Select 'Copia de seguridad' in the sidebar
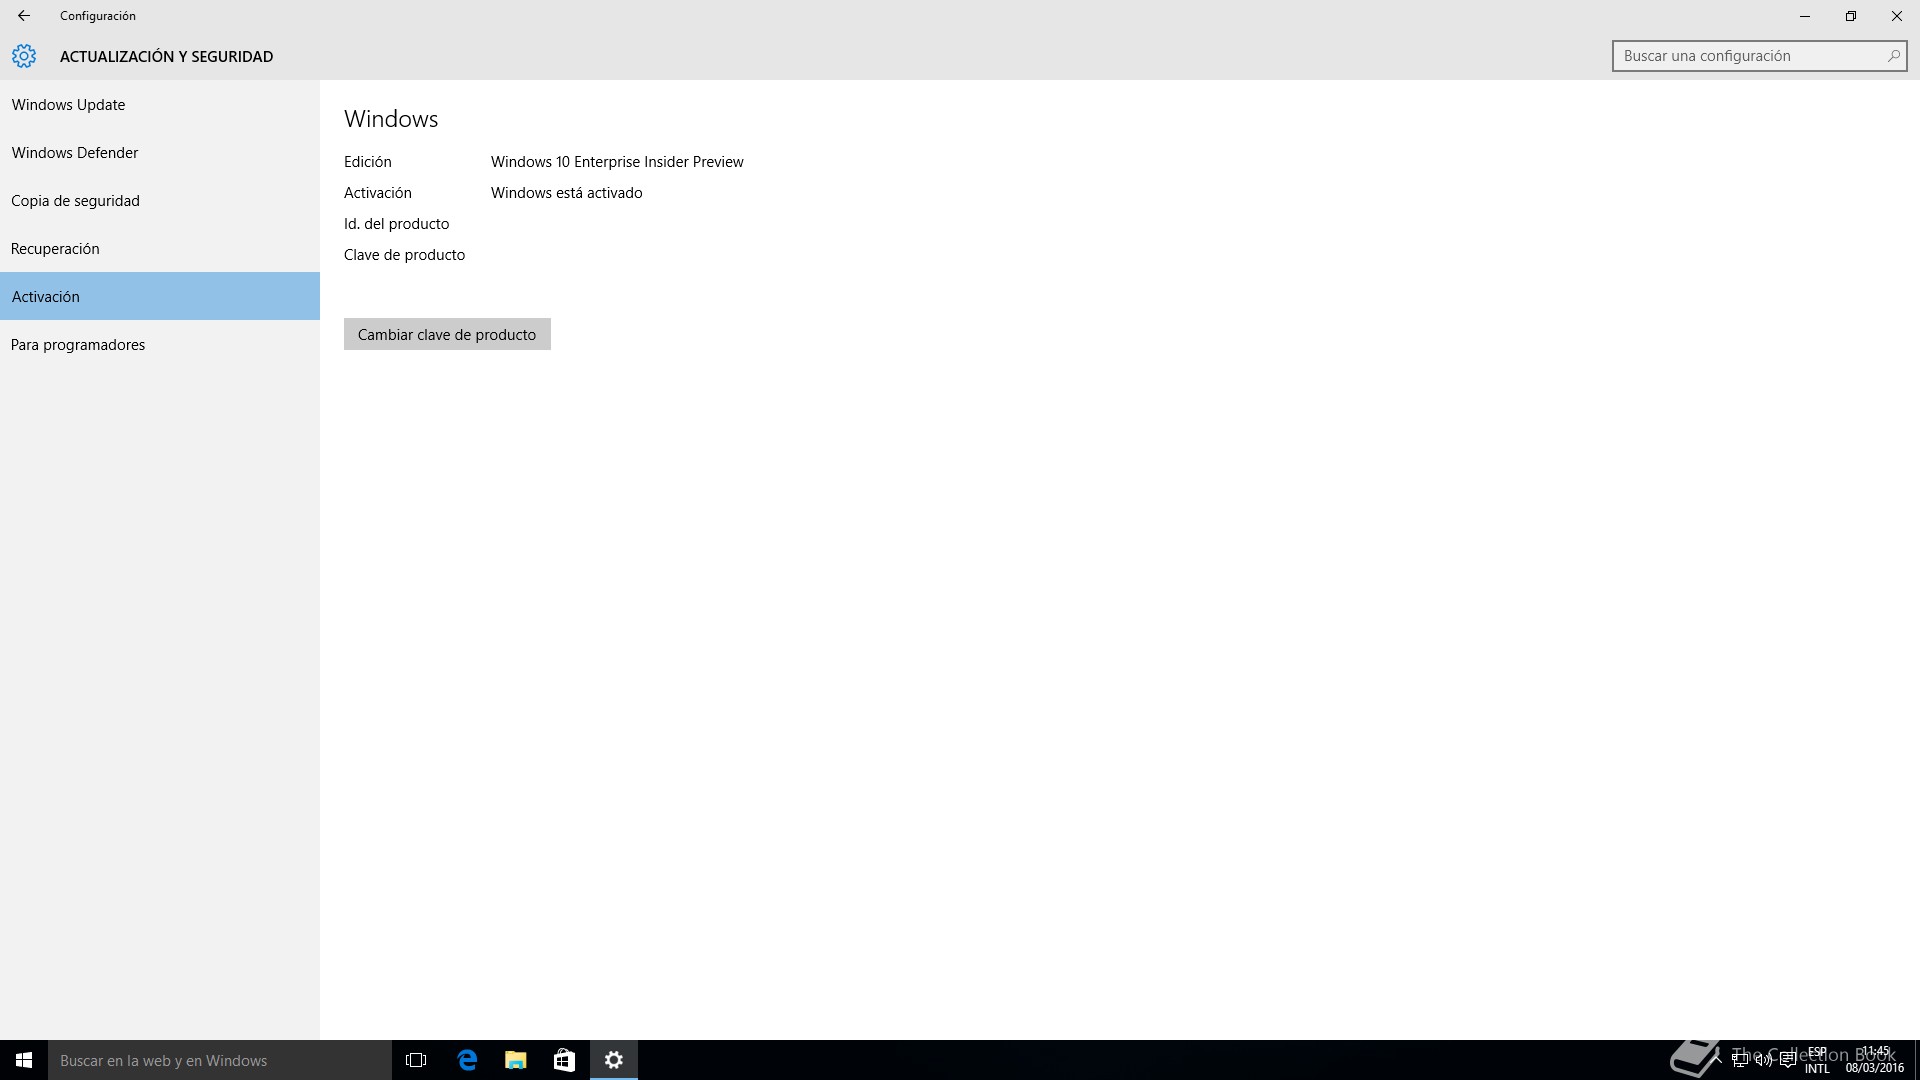This screenshot has width=1920, height=1080. coord(160,201)
